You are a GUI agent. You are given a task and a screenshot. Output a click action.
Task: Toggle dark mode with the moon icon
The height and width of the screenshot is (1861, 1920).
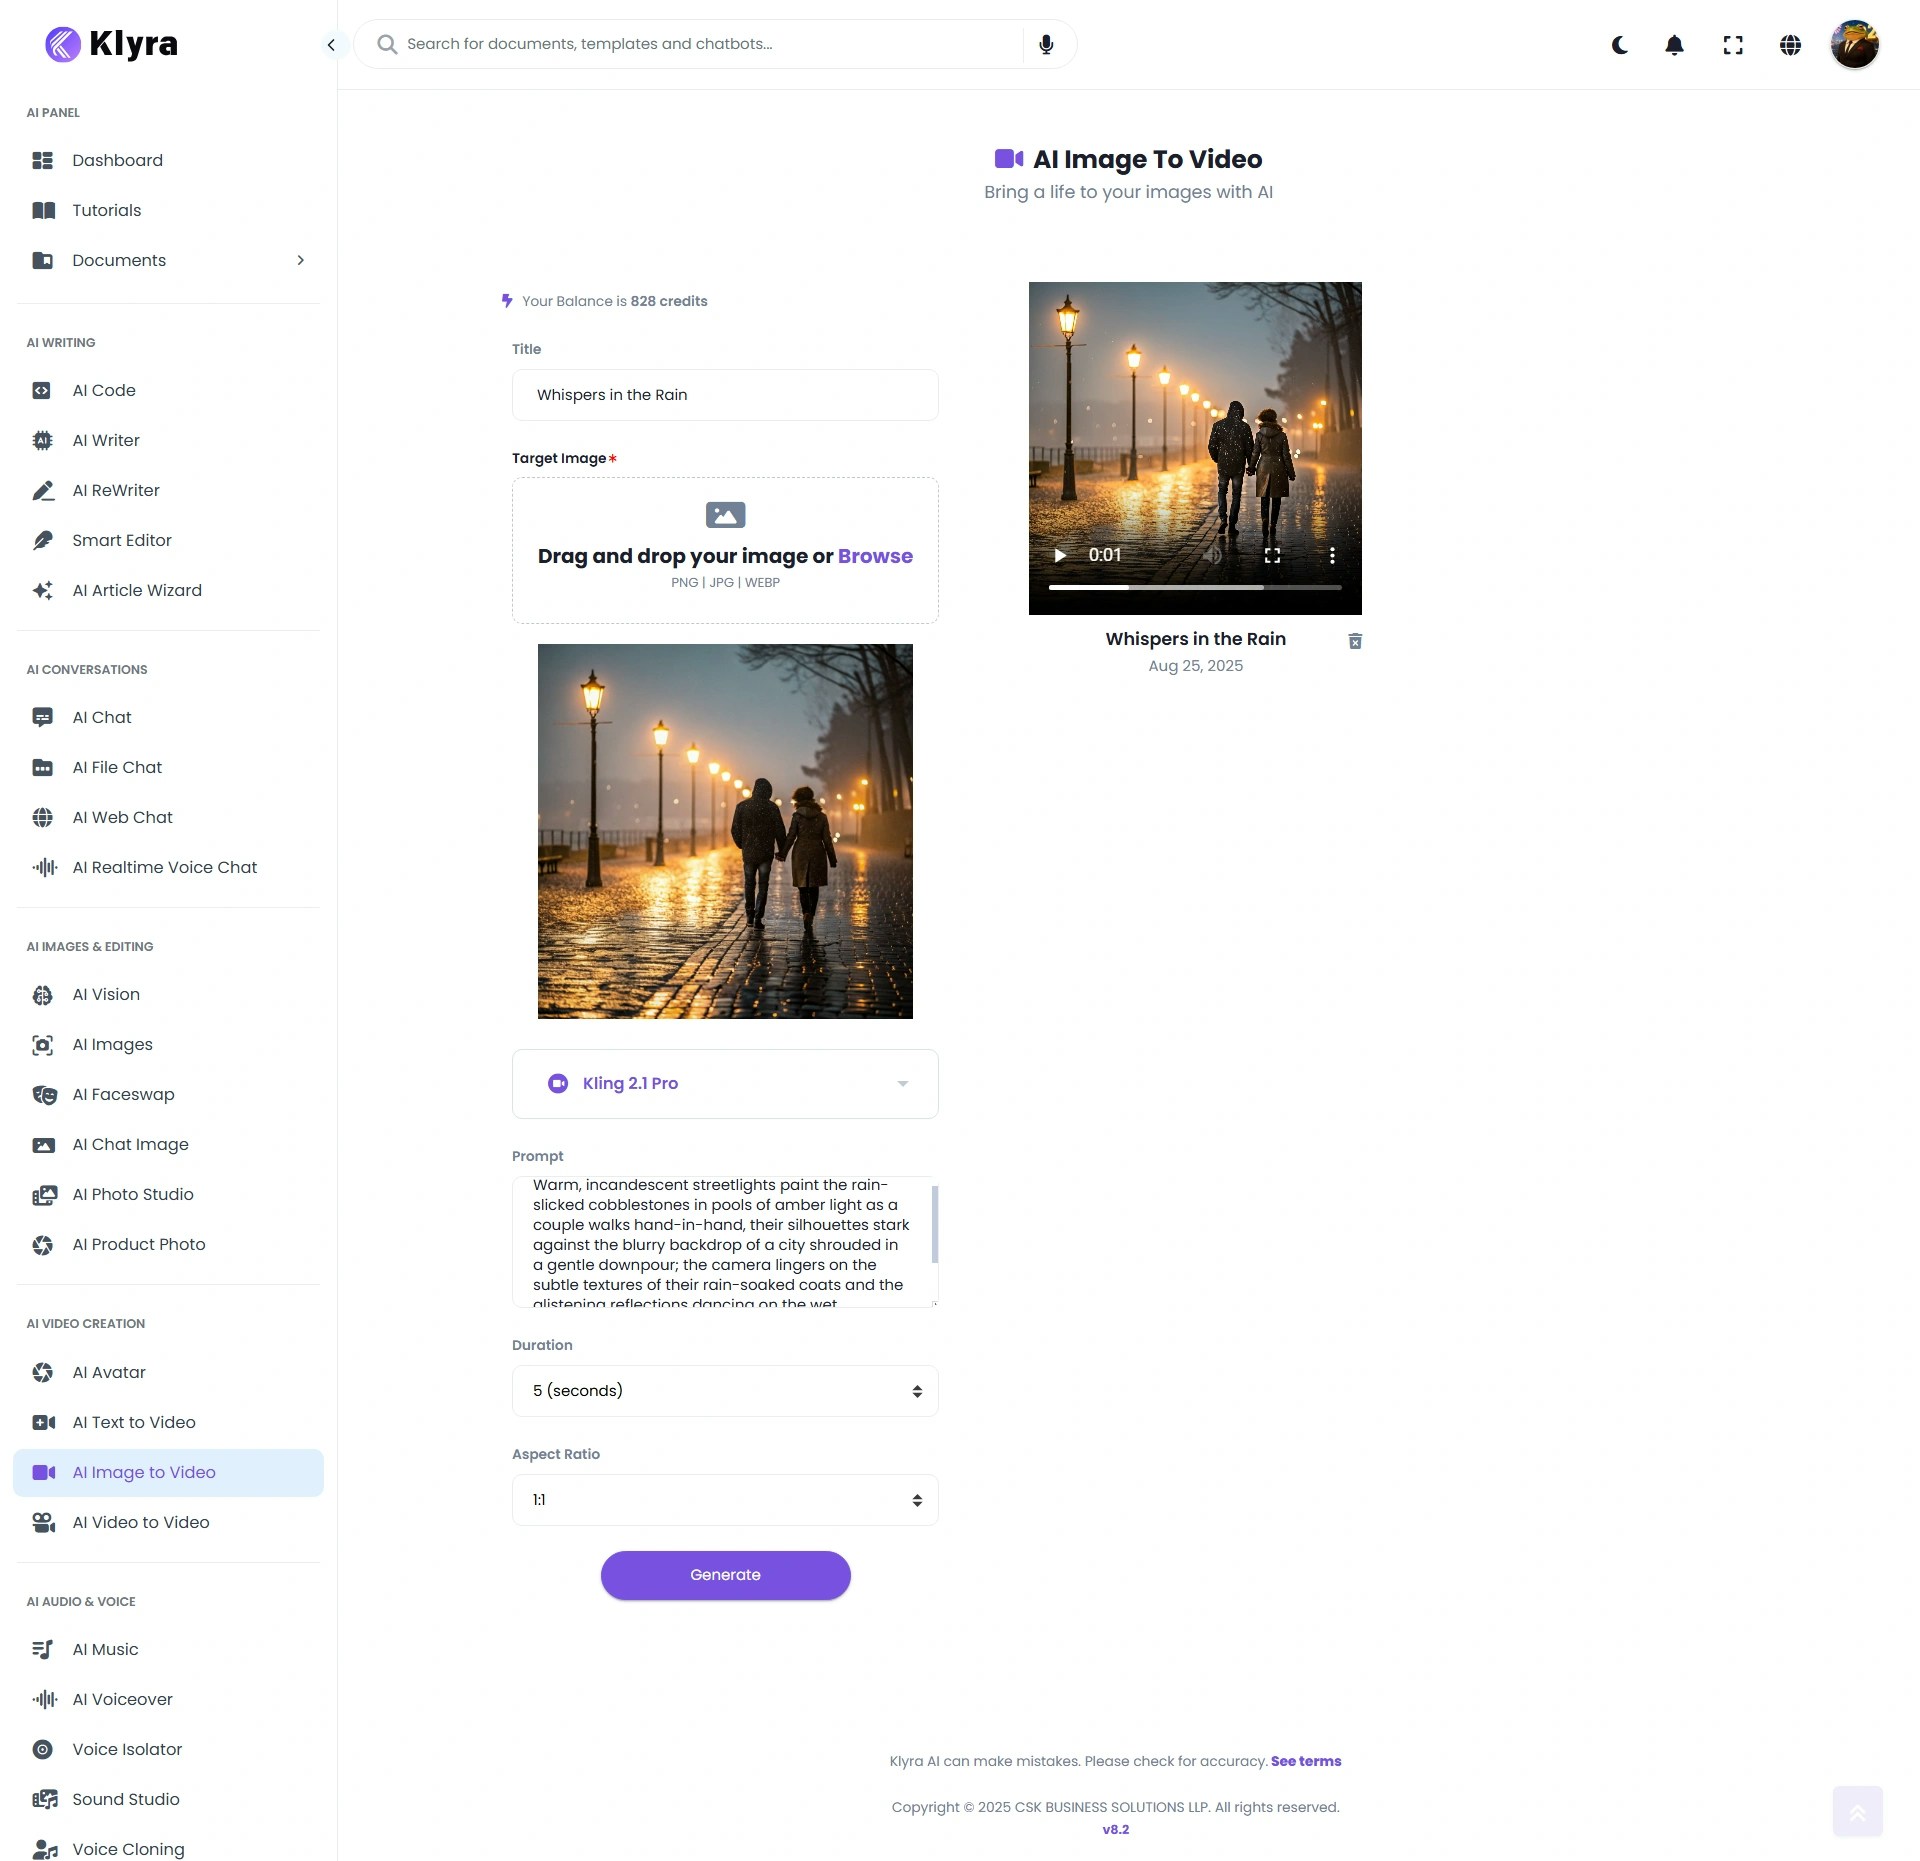1619,45
